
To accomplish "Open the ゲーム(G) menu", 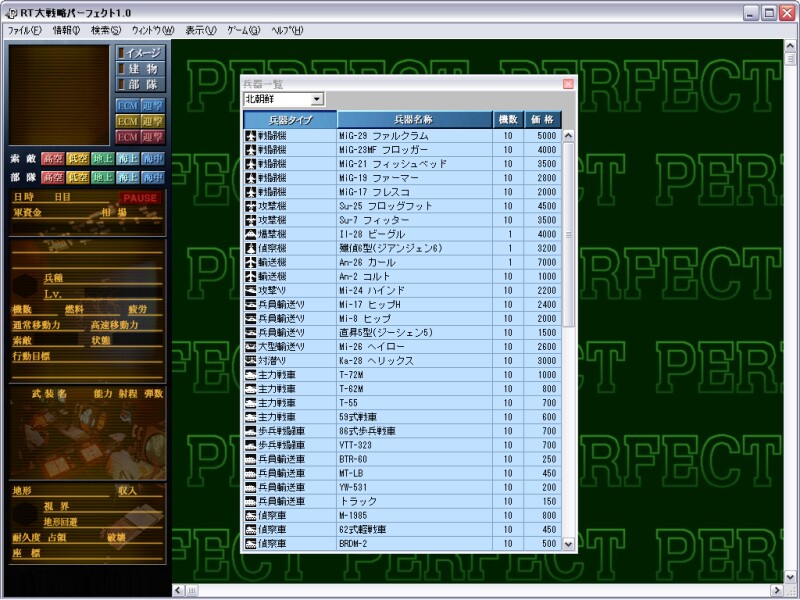I will click(x=243, y=30).
